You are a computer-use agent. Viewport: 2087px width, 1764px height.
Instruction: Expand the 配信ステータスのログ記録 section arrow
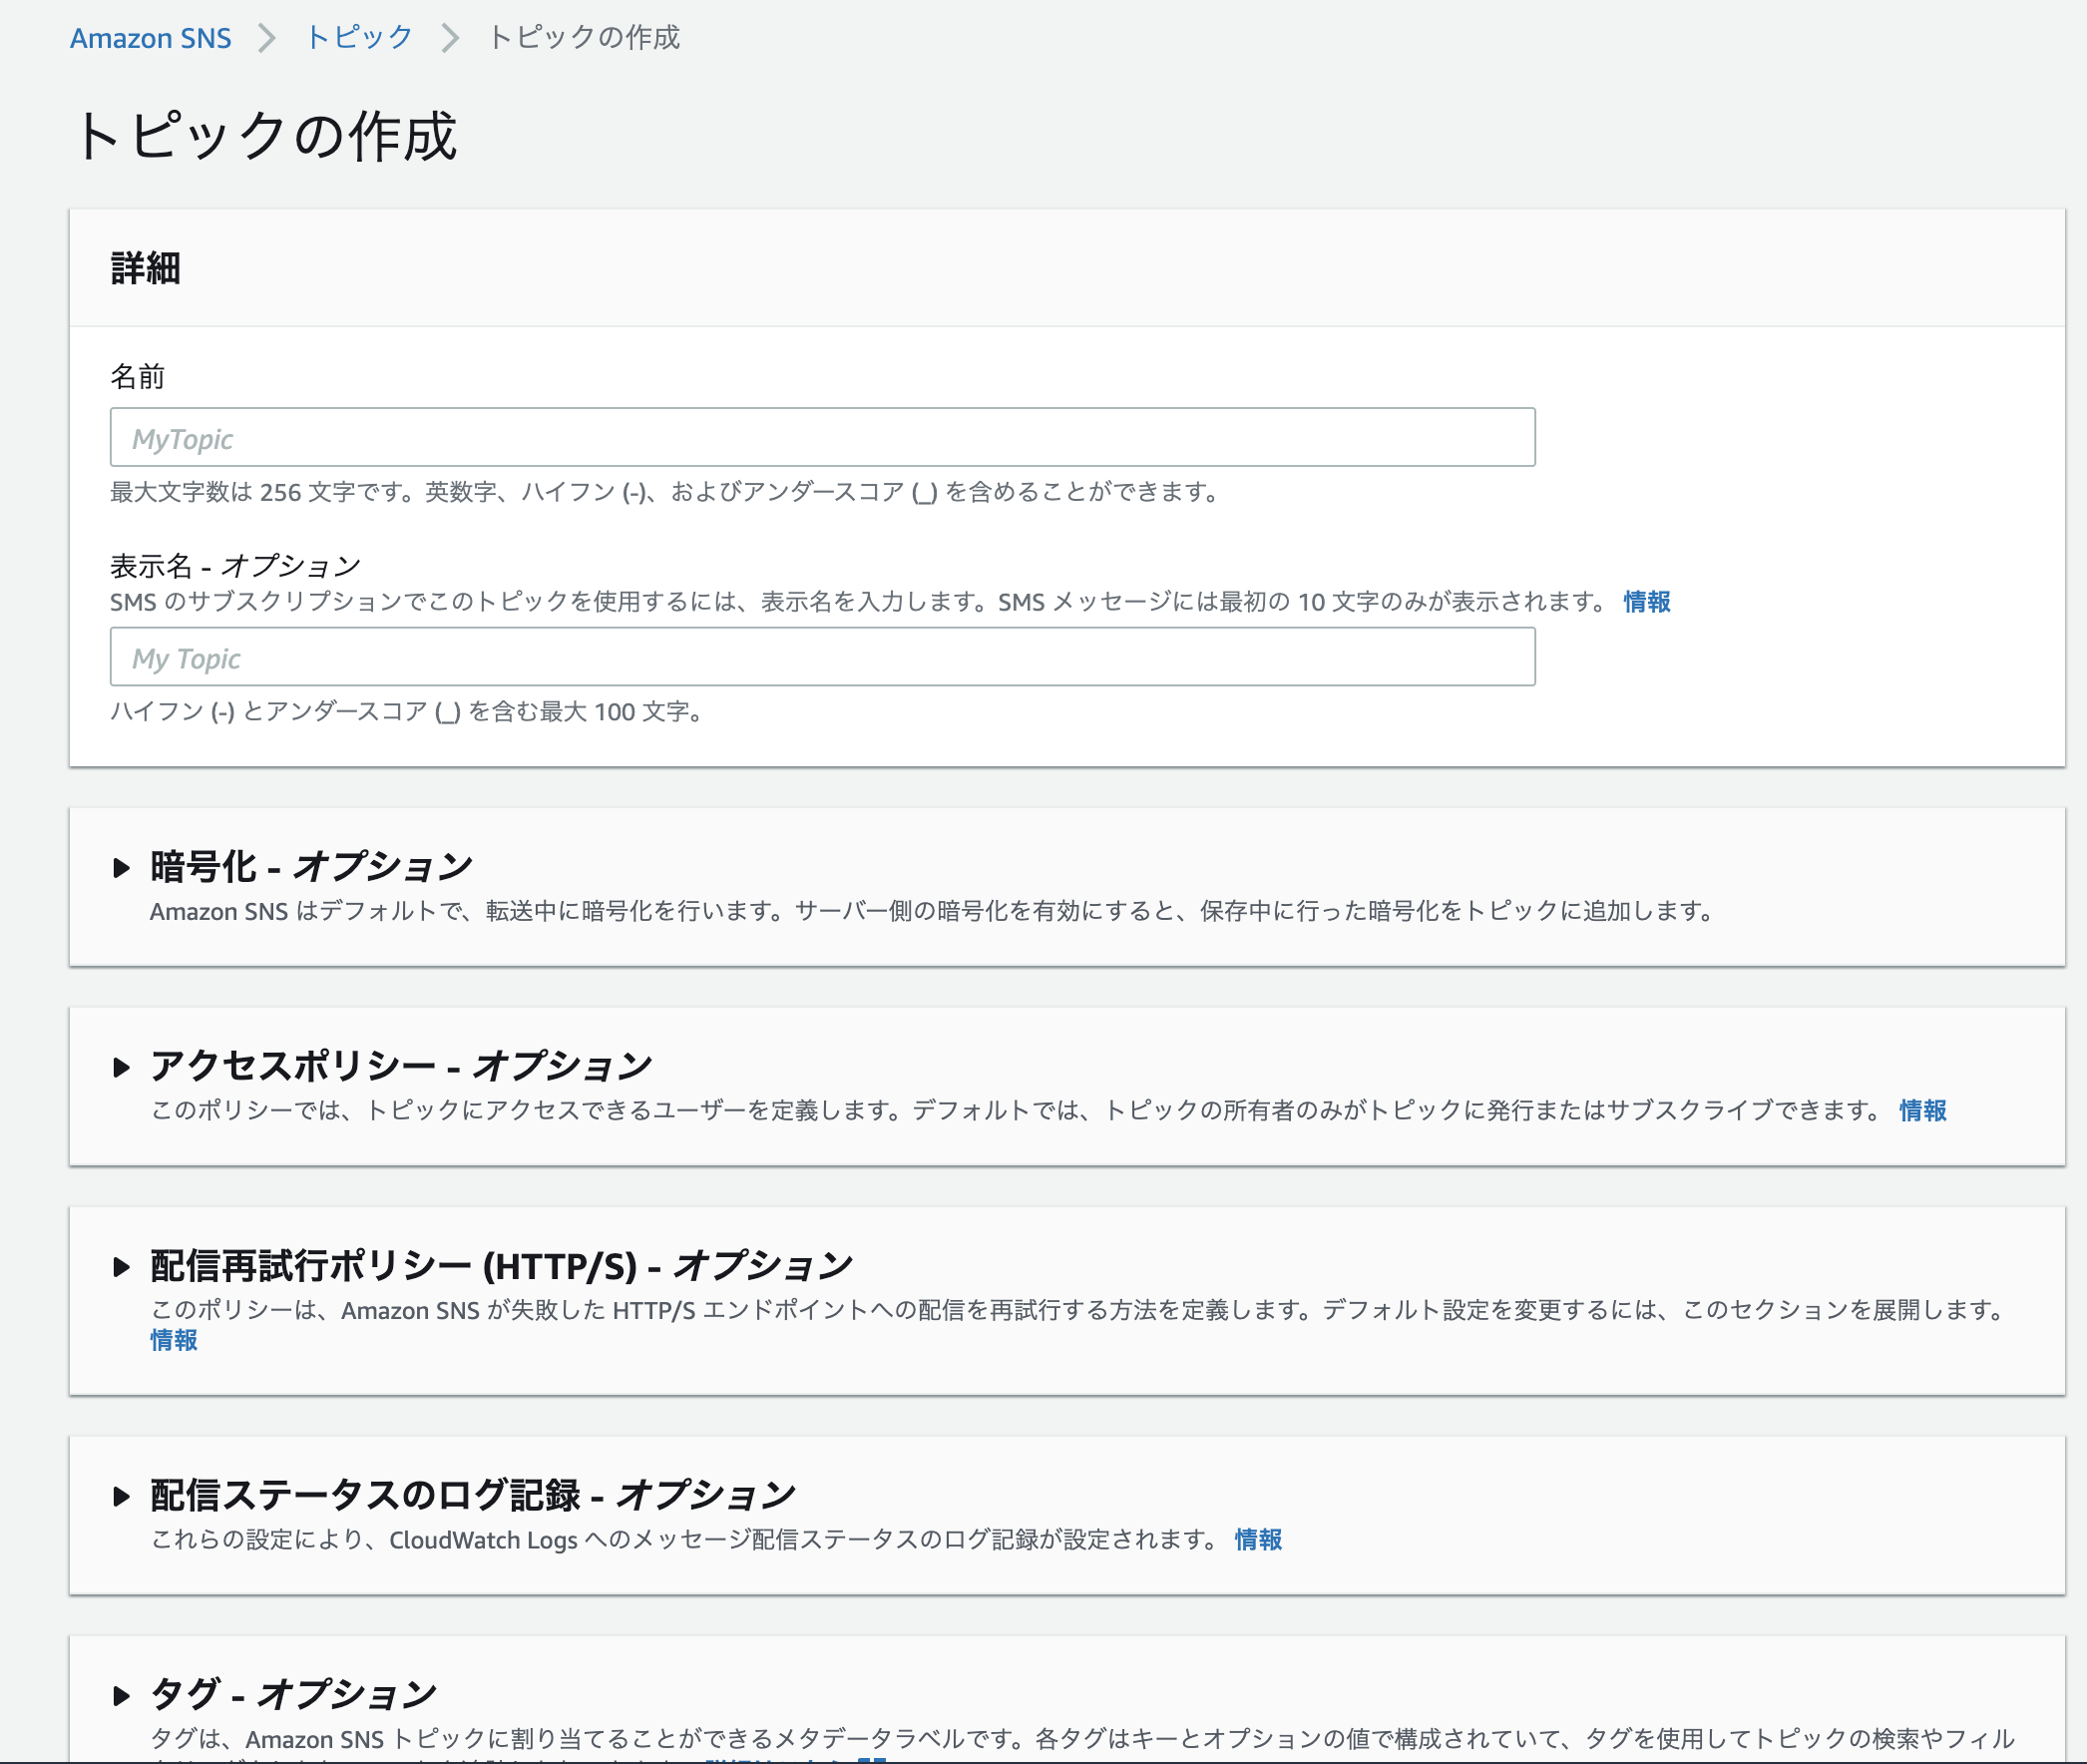point(121,1496)
